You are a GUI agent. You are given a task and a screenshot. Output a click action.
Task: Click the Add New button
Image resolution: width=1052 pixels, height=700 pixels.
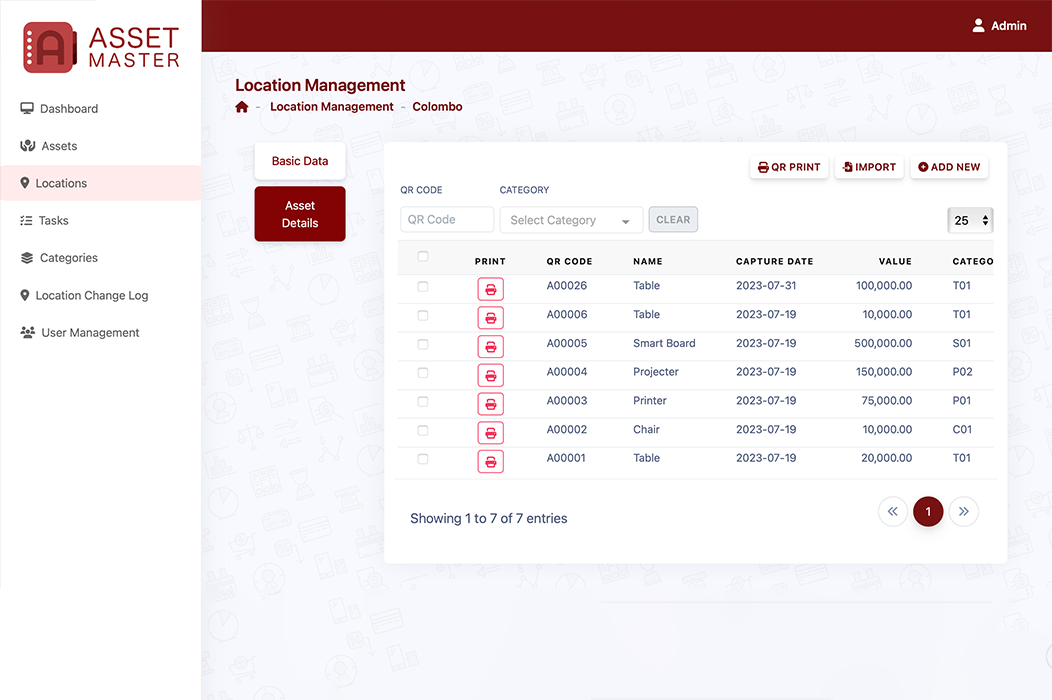tap(949, 167)
